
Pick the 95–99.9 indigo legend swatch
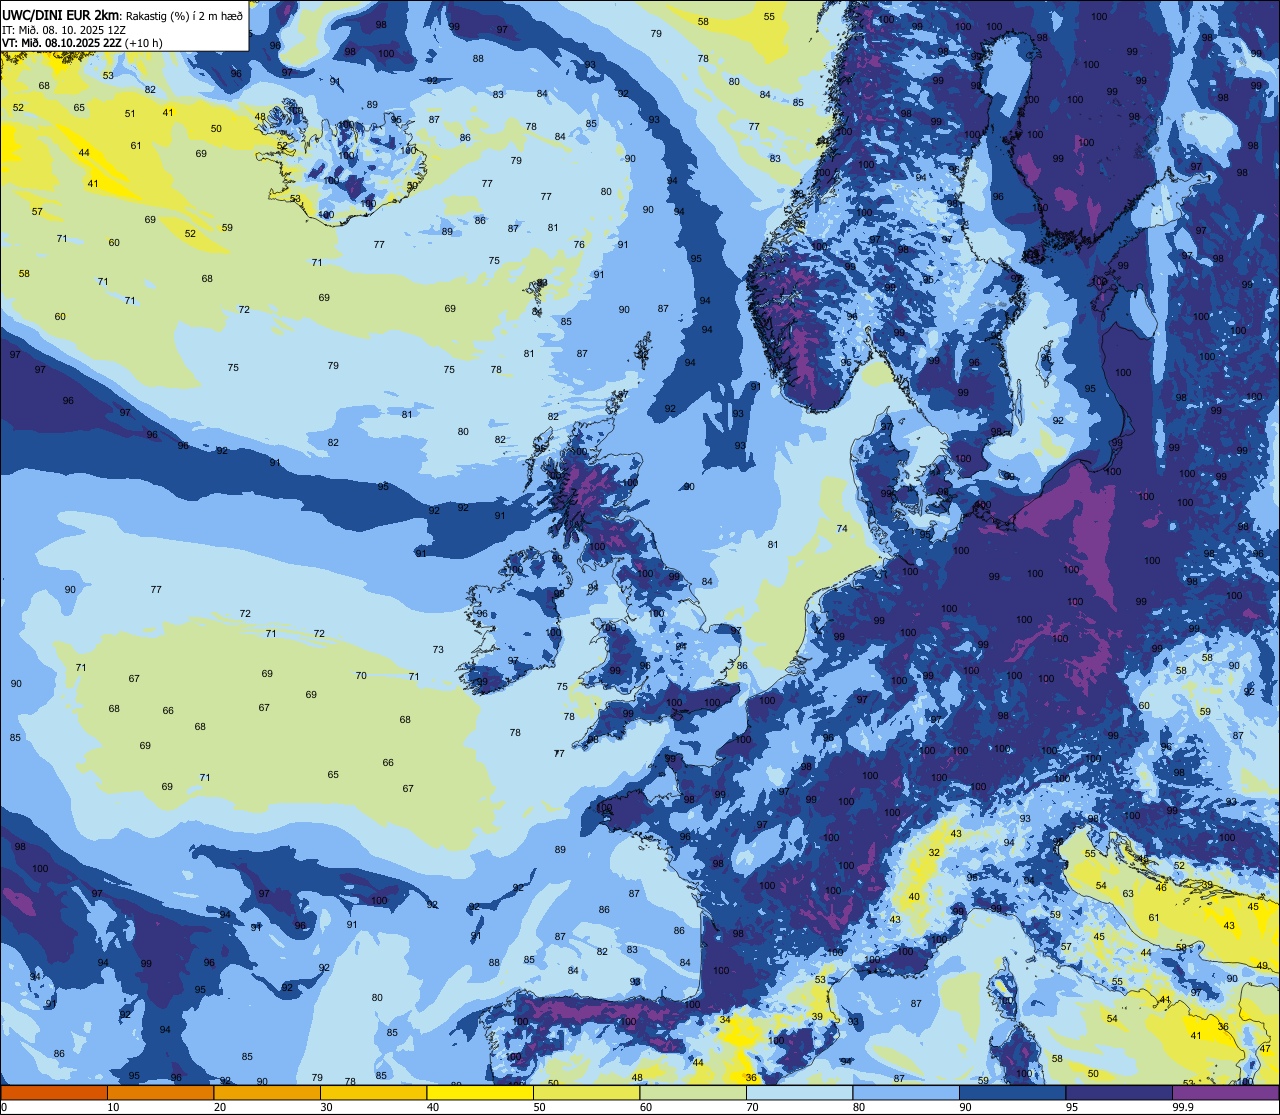1119,1093
